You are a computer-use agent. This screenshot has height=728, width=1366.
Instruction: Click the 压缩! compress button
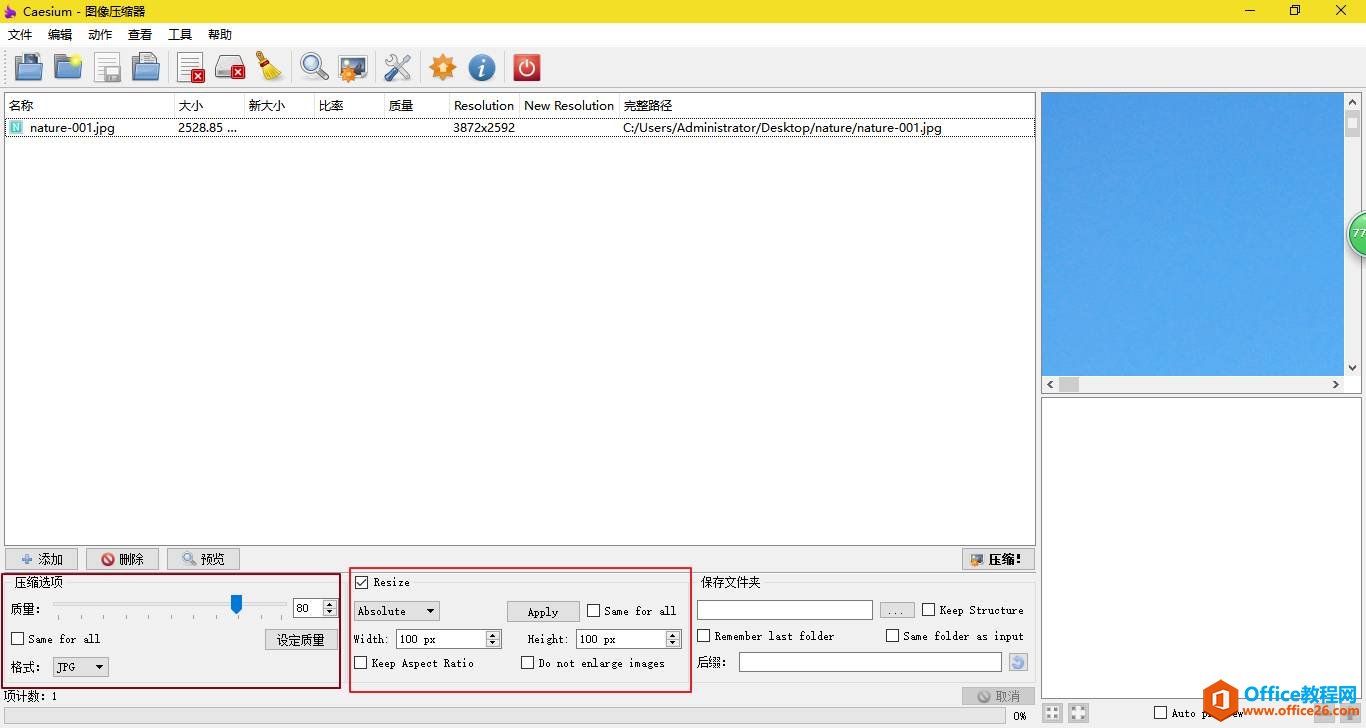(998, 559)
